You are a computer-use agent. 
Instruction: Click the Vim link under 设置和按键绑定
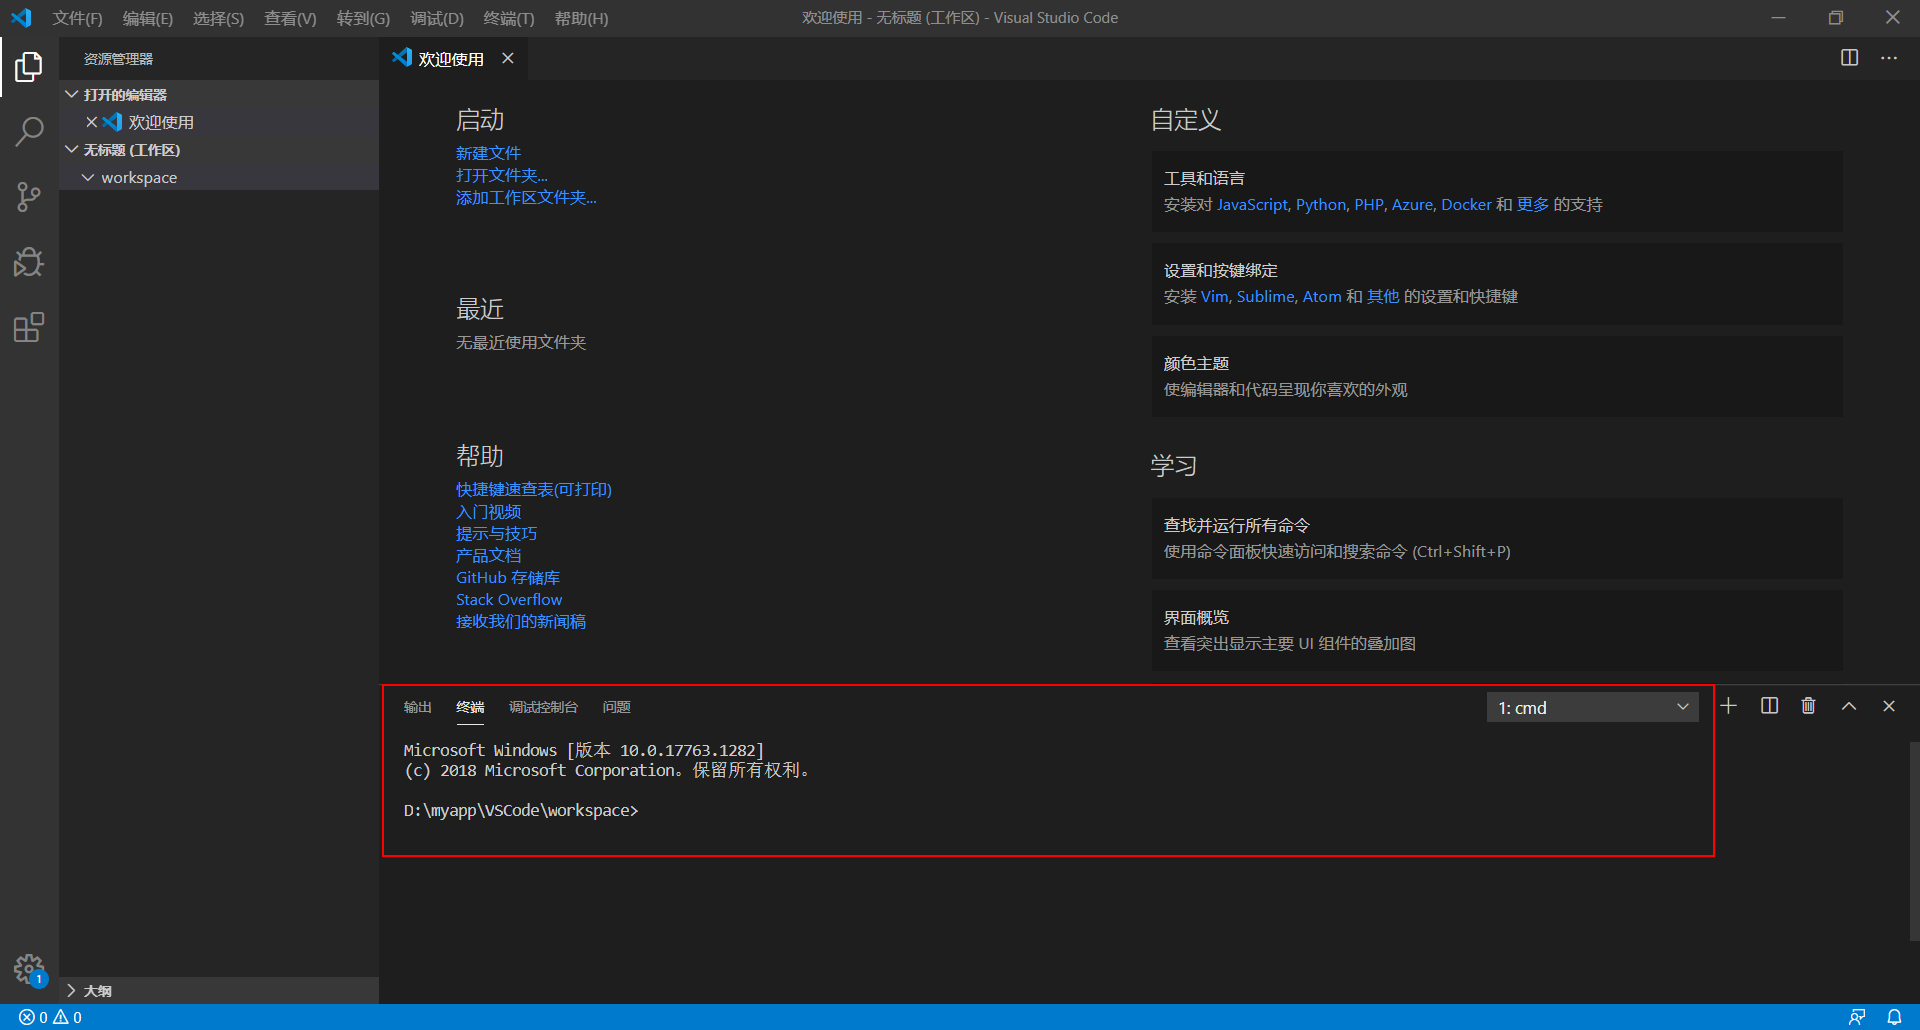(x=1214, y=296)
